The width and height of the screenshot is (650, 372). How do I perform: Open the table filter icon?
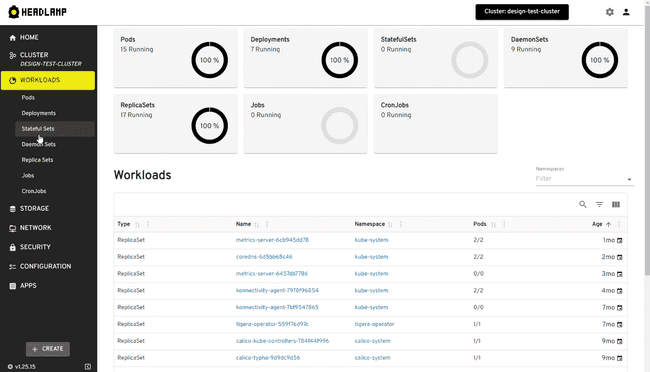(599, 204)
